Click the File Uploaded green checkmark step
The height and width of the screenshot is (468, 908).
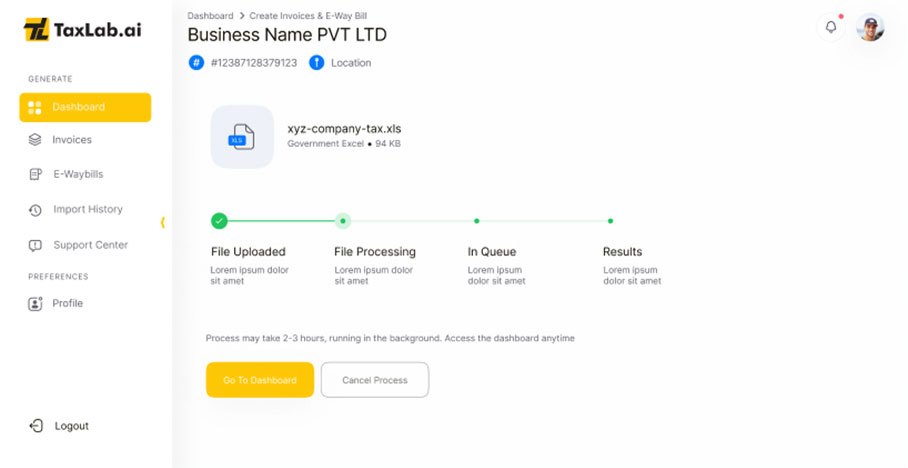[x=219, y=221]
